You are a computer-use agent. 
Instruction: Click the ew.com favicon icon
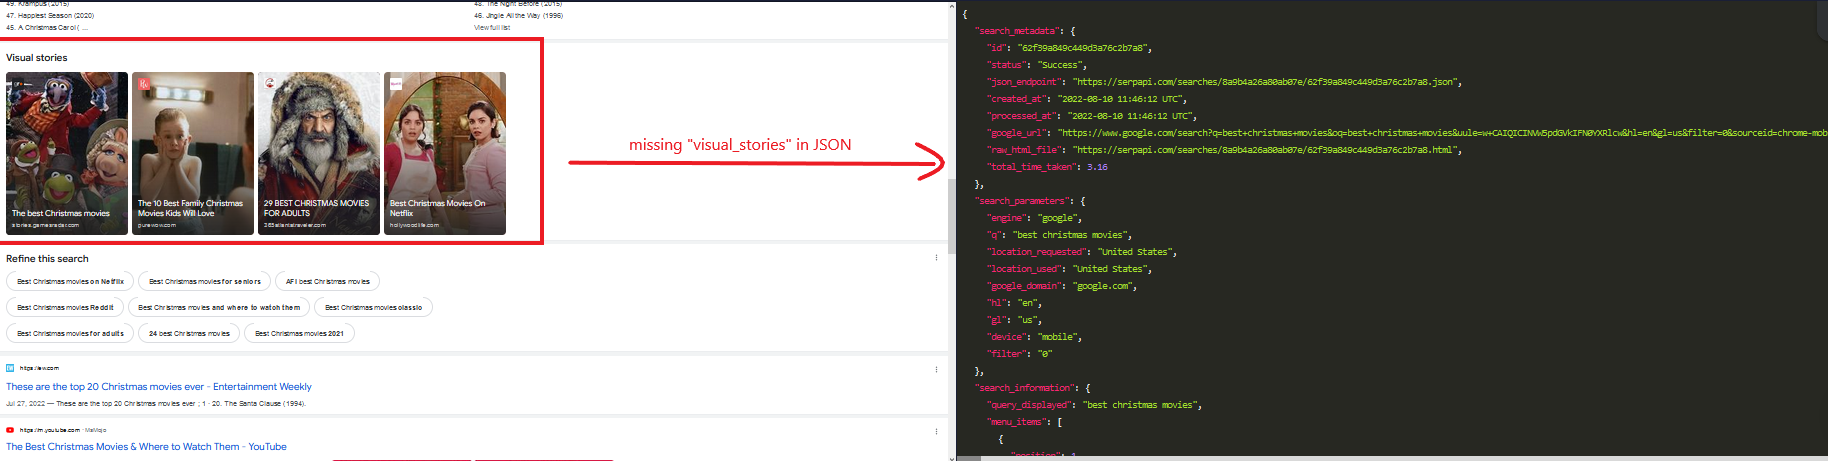[10, 368]
